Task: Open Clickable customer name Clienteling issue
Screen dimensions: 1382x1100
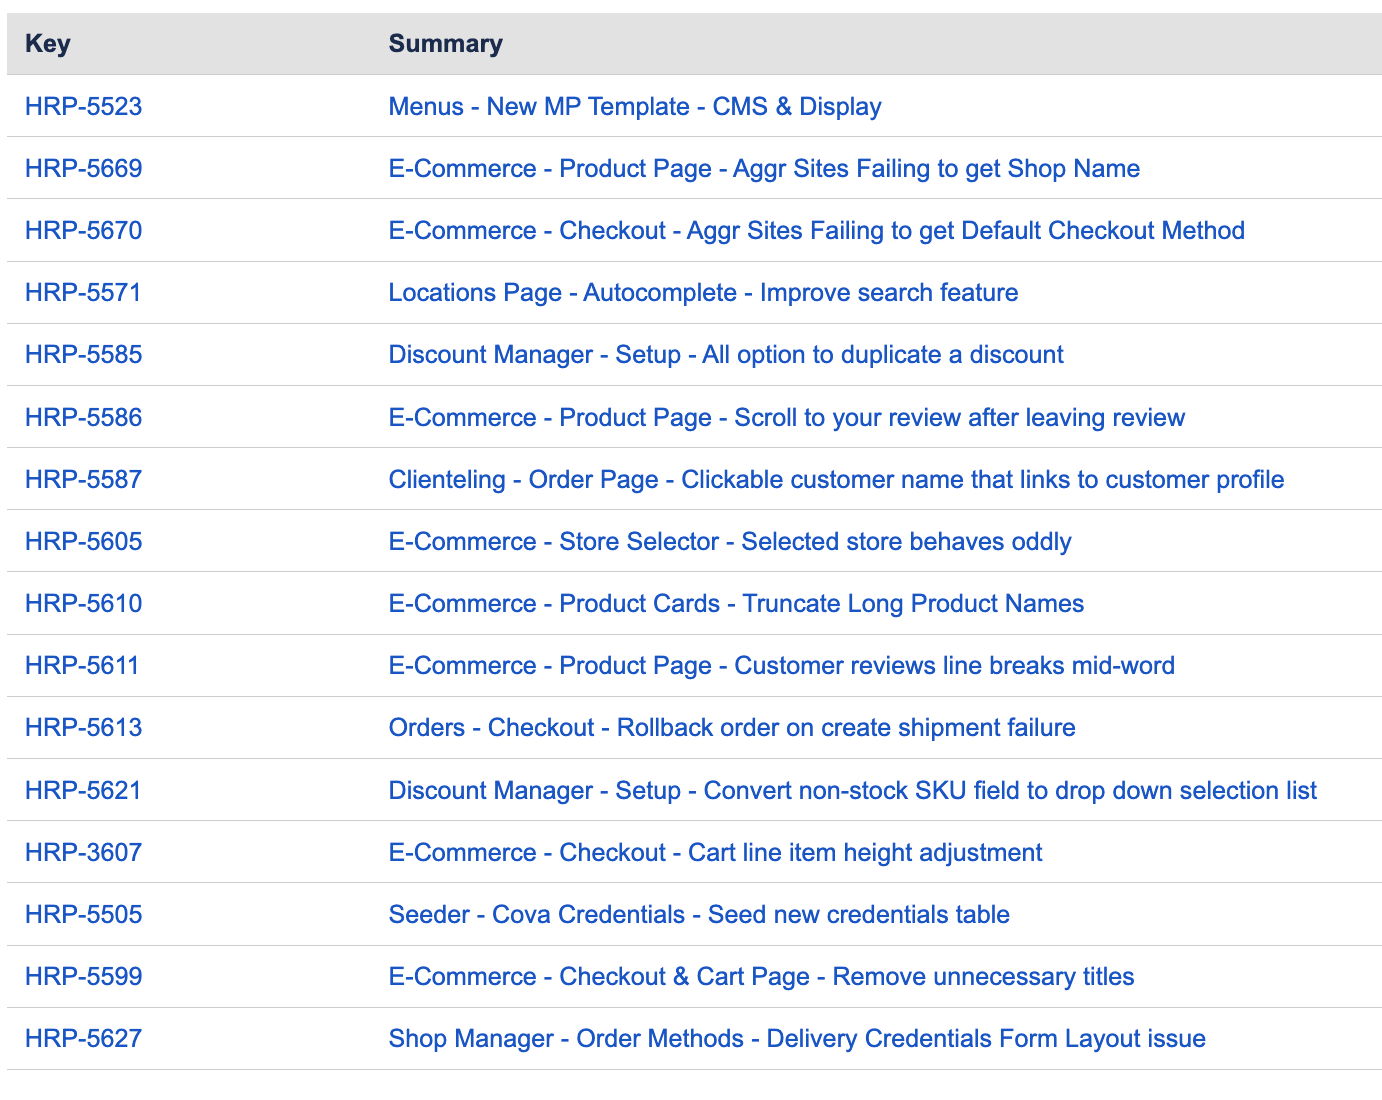Action: (835, 479)
